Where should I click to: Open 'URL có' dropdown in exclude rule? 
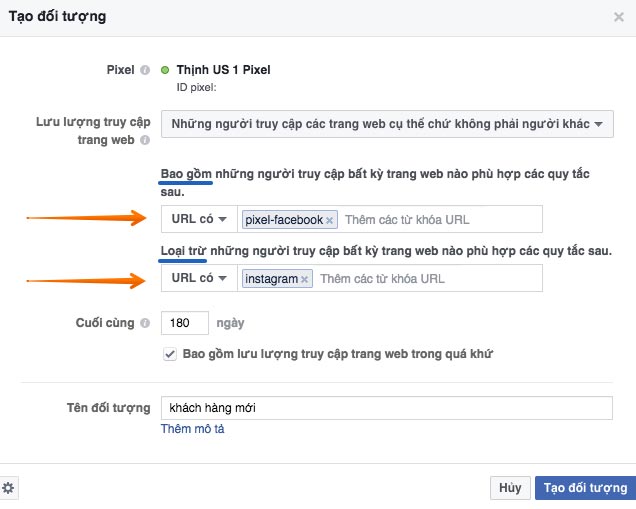[x=199, y=278]
